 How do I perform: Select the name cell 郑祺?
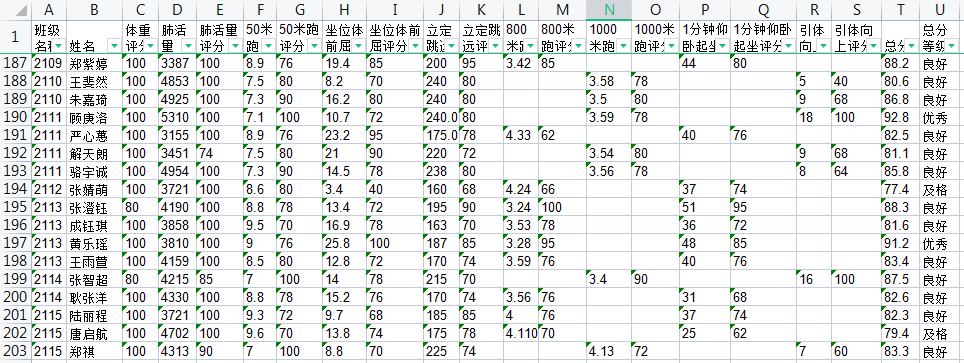tap(93, 351)
